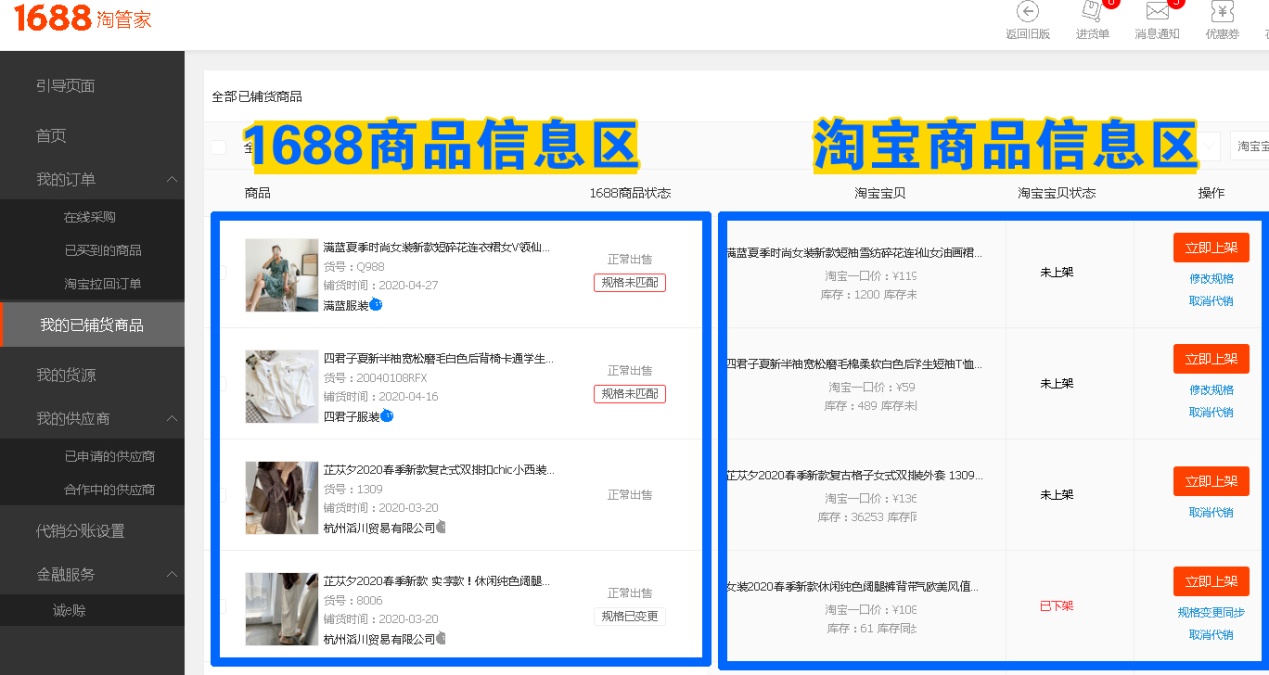Click the first product's dress thumbnail image
1269x675 pixels.
coord(281,275)
